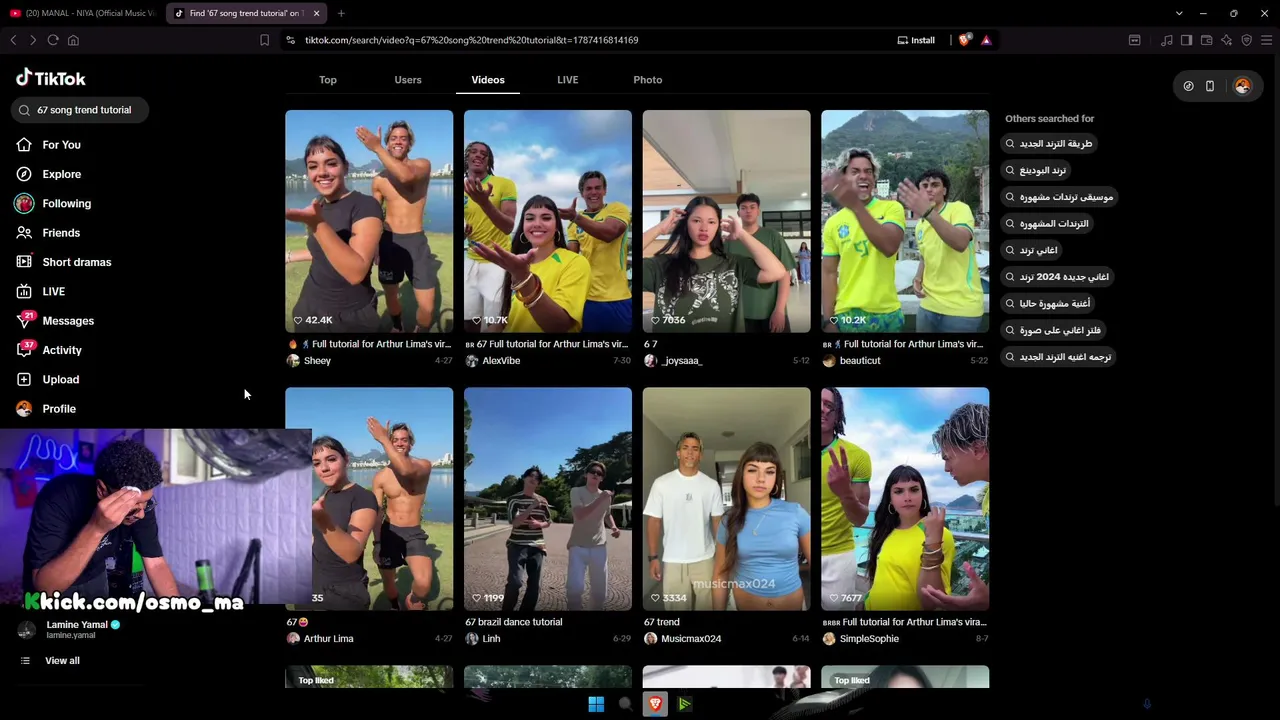Play the beauticut video with 10.2K likes
Image resolution: width=1280 pixels, height=720 pixels.
(x=905, y=221)
